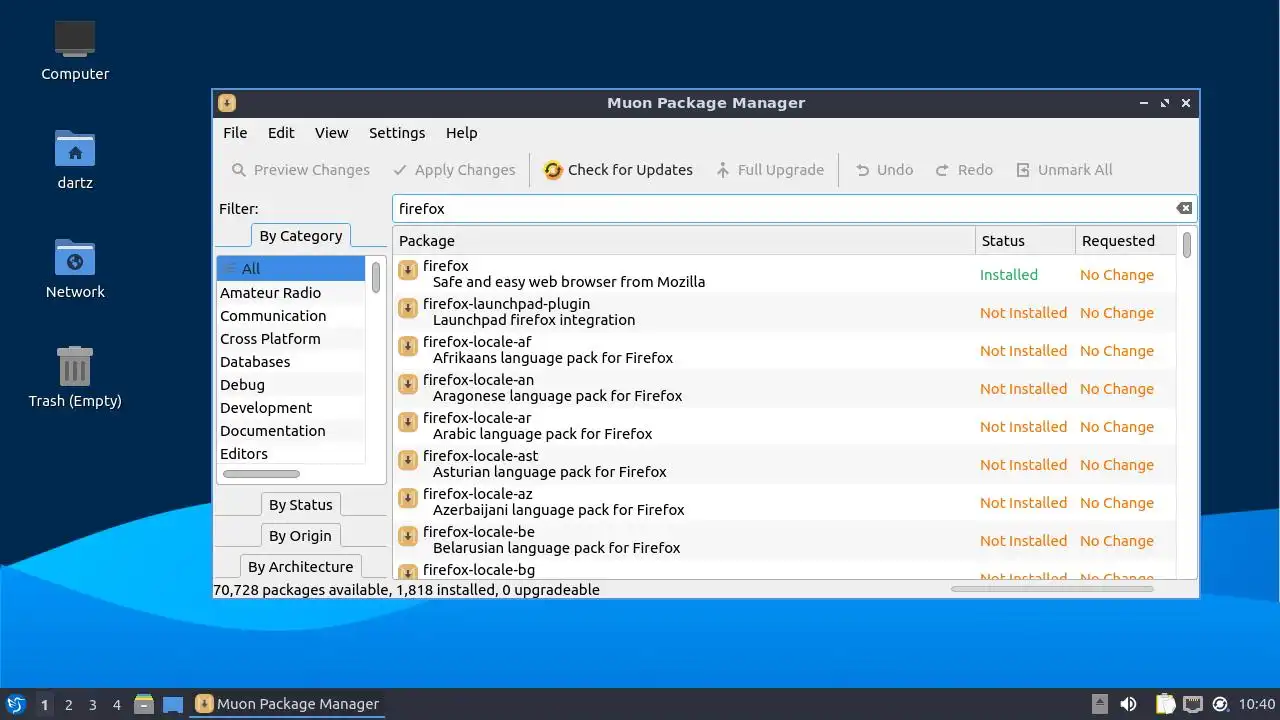Click the category list vertical scrollbar
This screenshot has width=1280, height=720.
376,277
